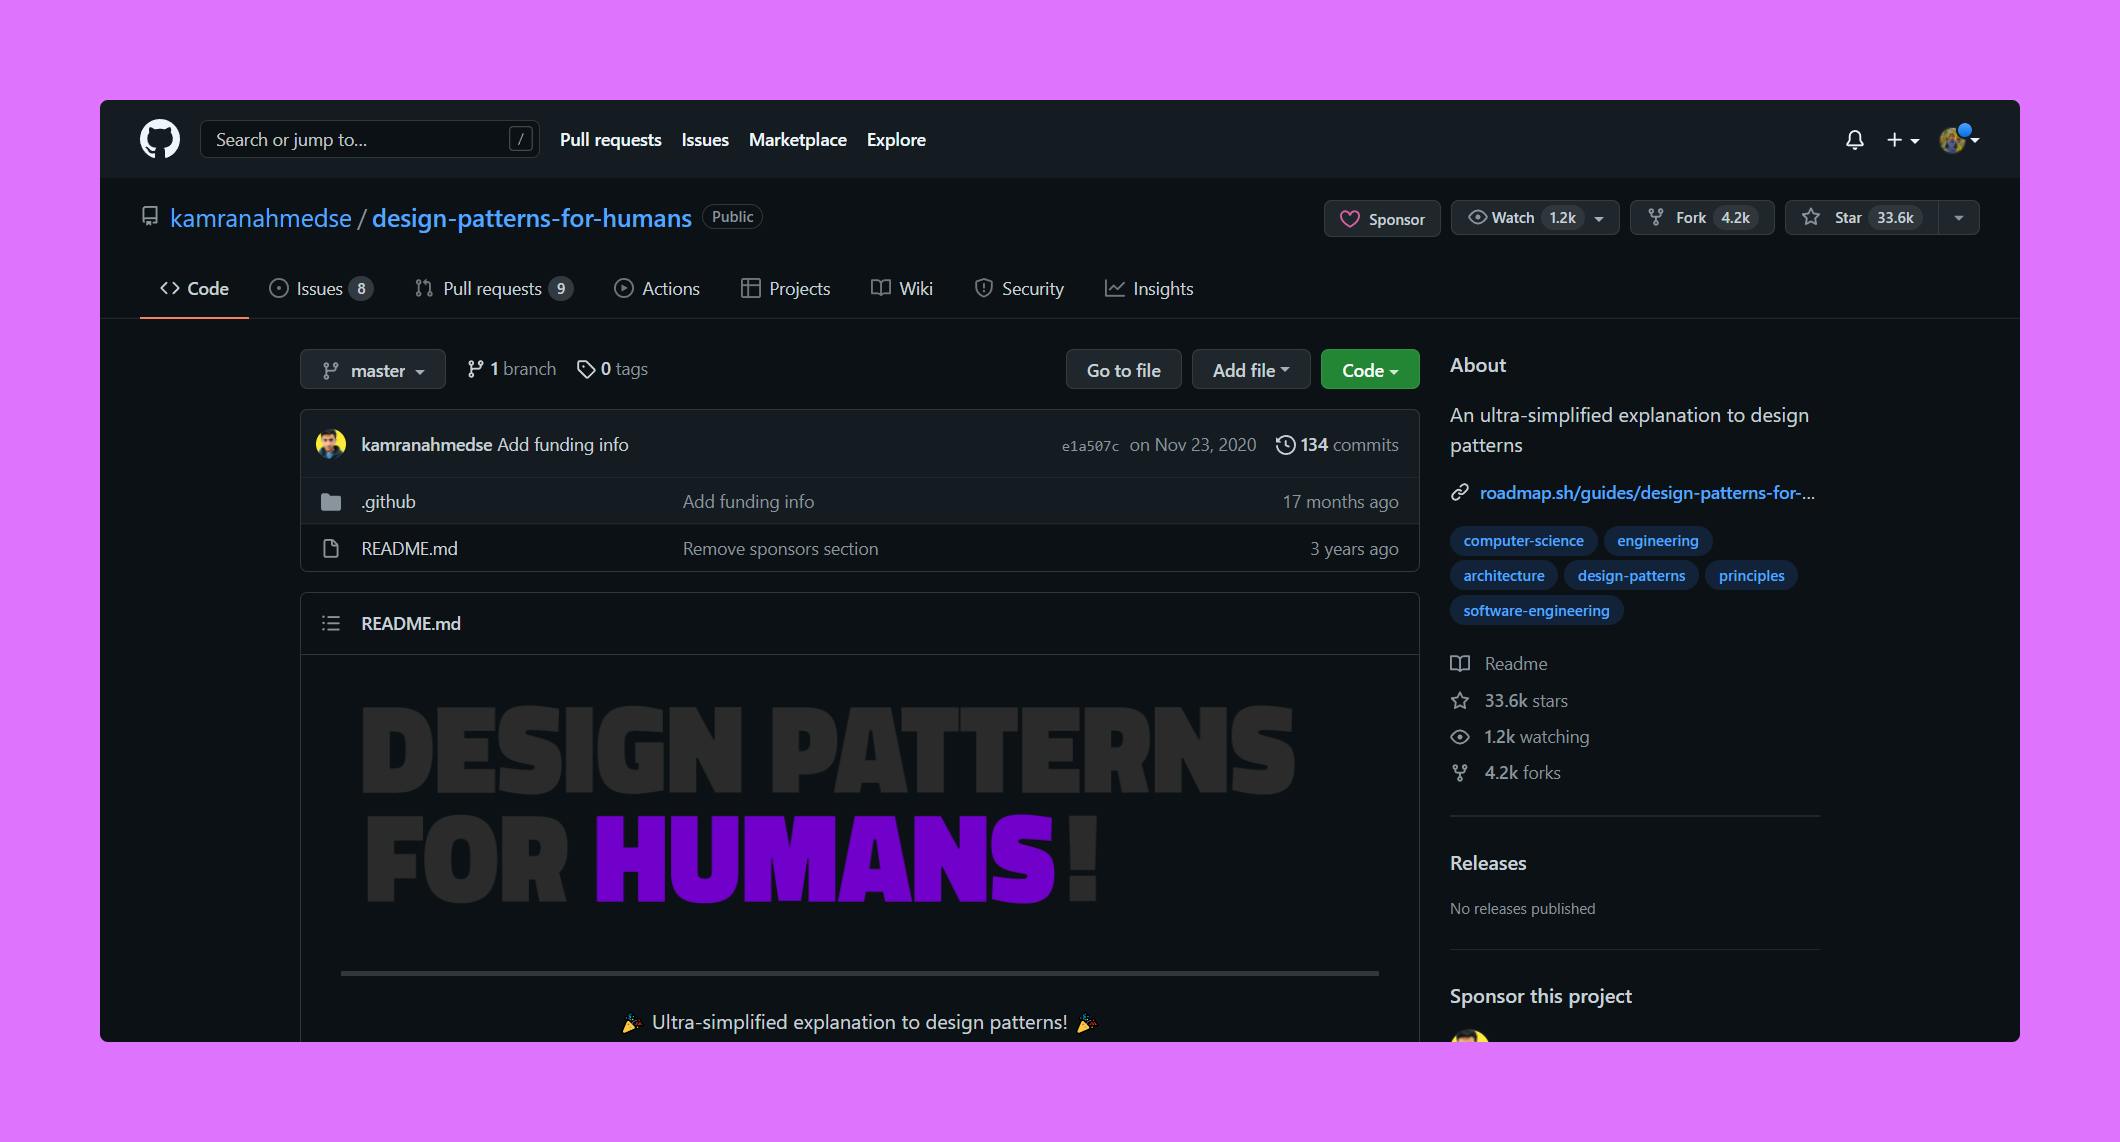The width and height of the screenshot is (2120, 1142).
Task: Click commit author avatar thumbnail
Action: pos(331,444)
